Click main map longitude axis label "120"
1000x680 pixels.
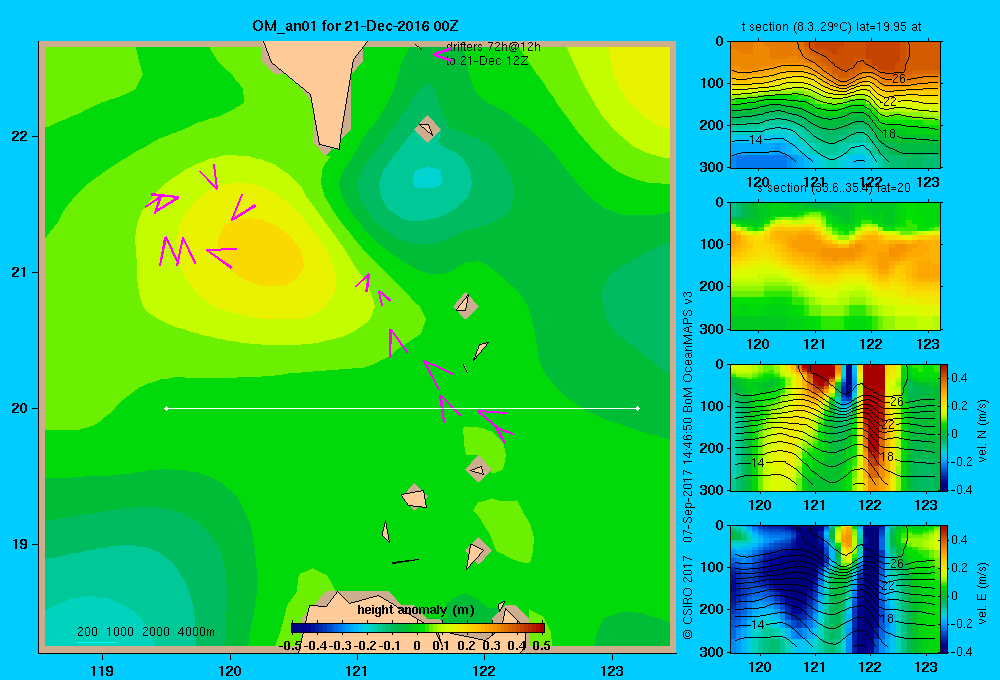[x=230, y=670]
